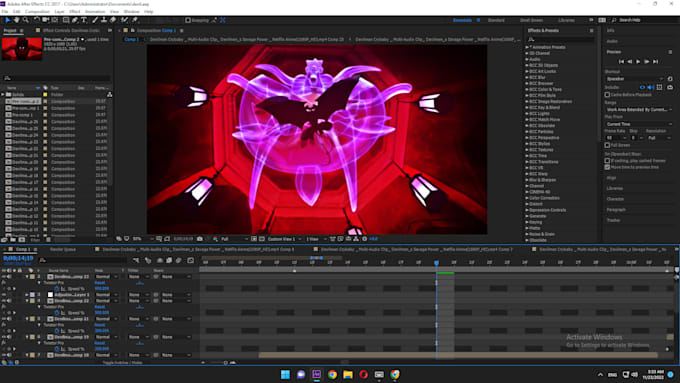680x383 pixels.
Task: Select the Clone Stamp tool
Action: (x=104, y=20)
